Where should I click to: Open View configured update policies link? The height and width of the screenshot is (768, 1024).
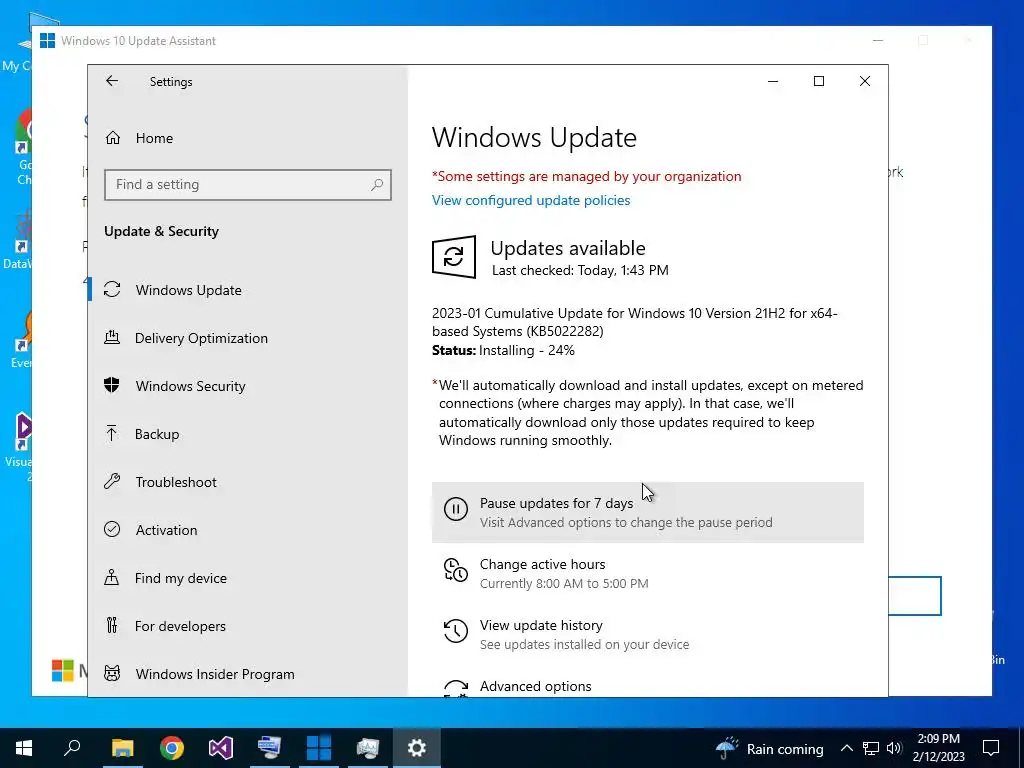[x=531, y=200]
